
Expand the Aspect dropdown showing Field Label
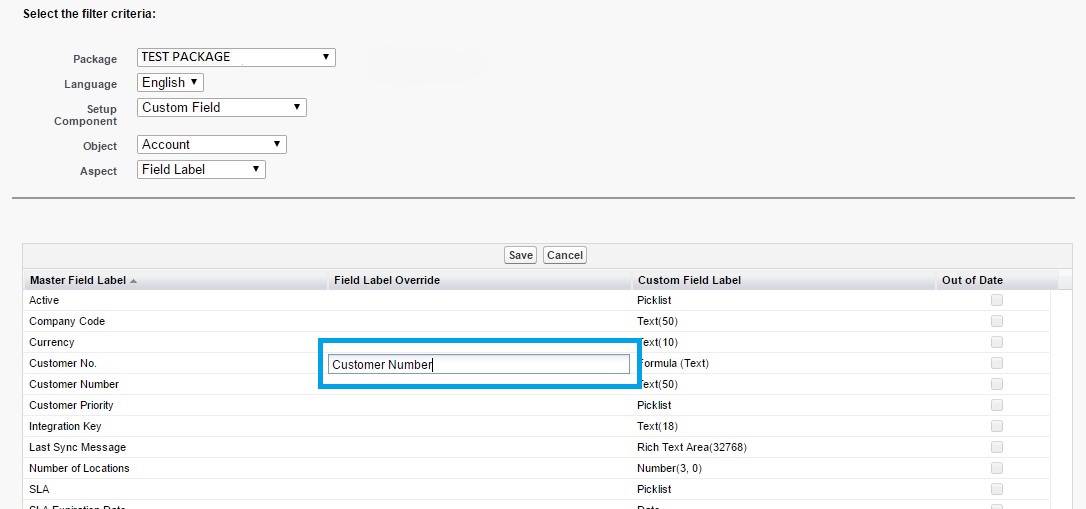[201, 170]
